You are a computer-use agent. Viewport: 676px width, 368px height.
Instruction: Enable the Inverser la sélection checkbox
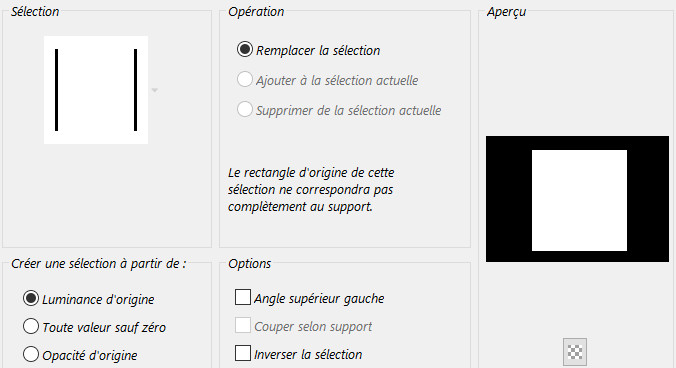pyautogui.click(x=243, y=353)
